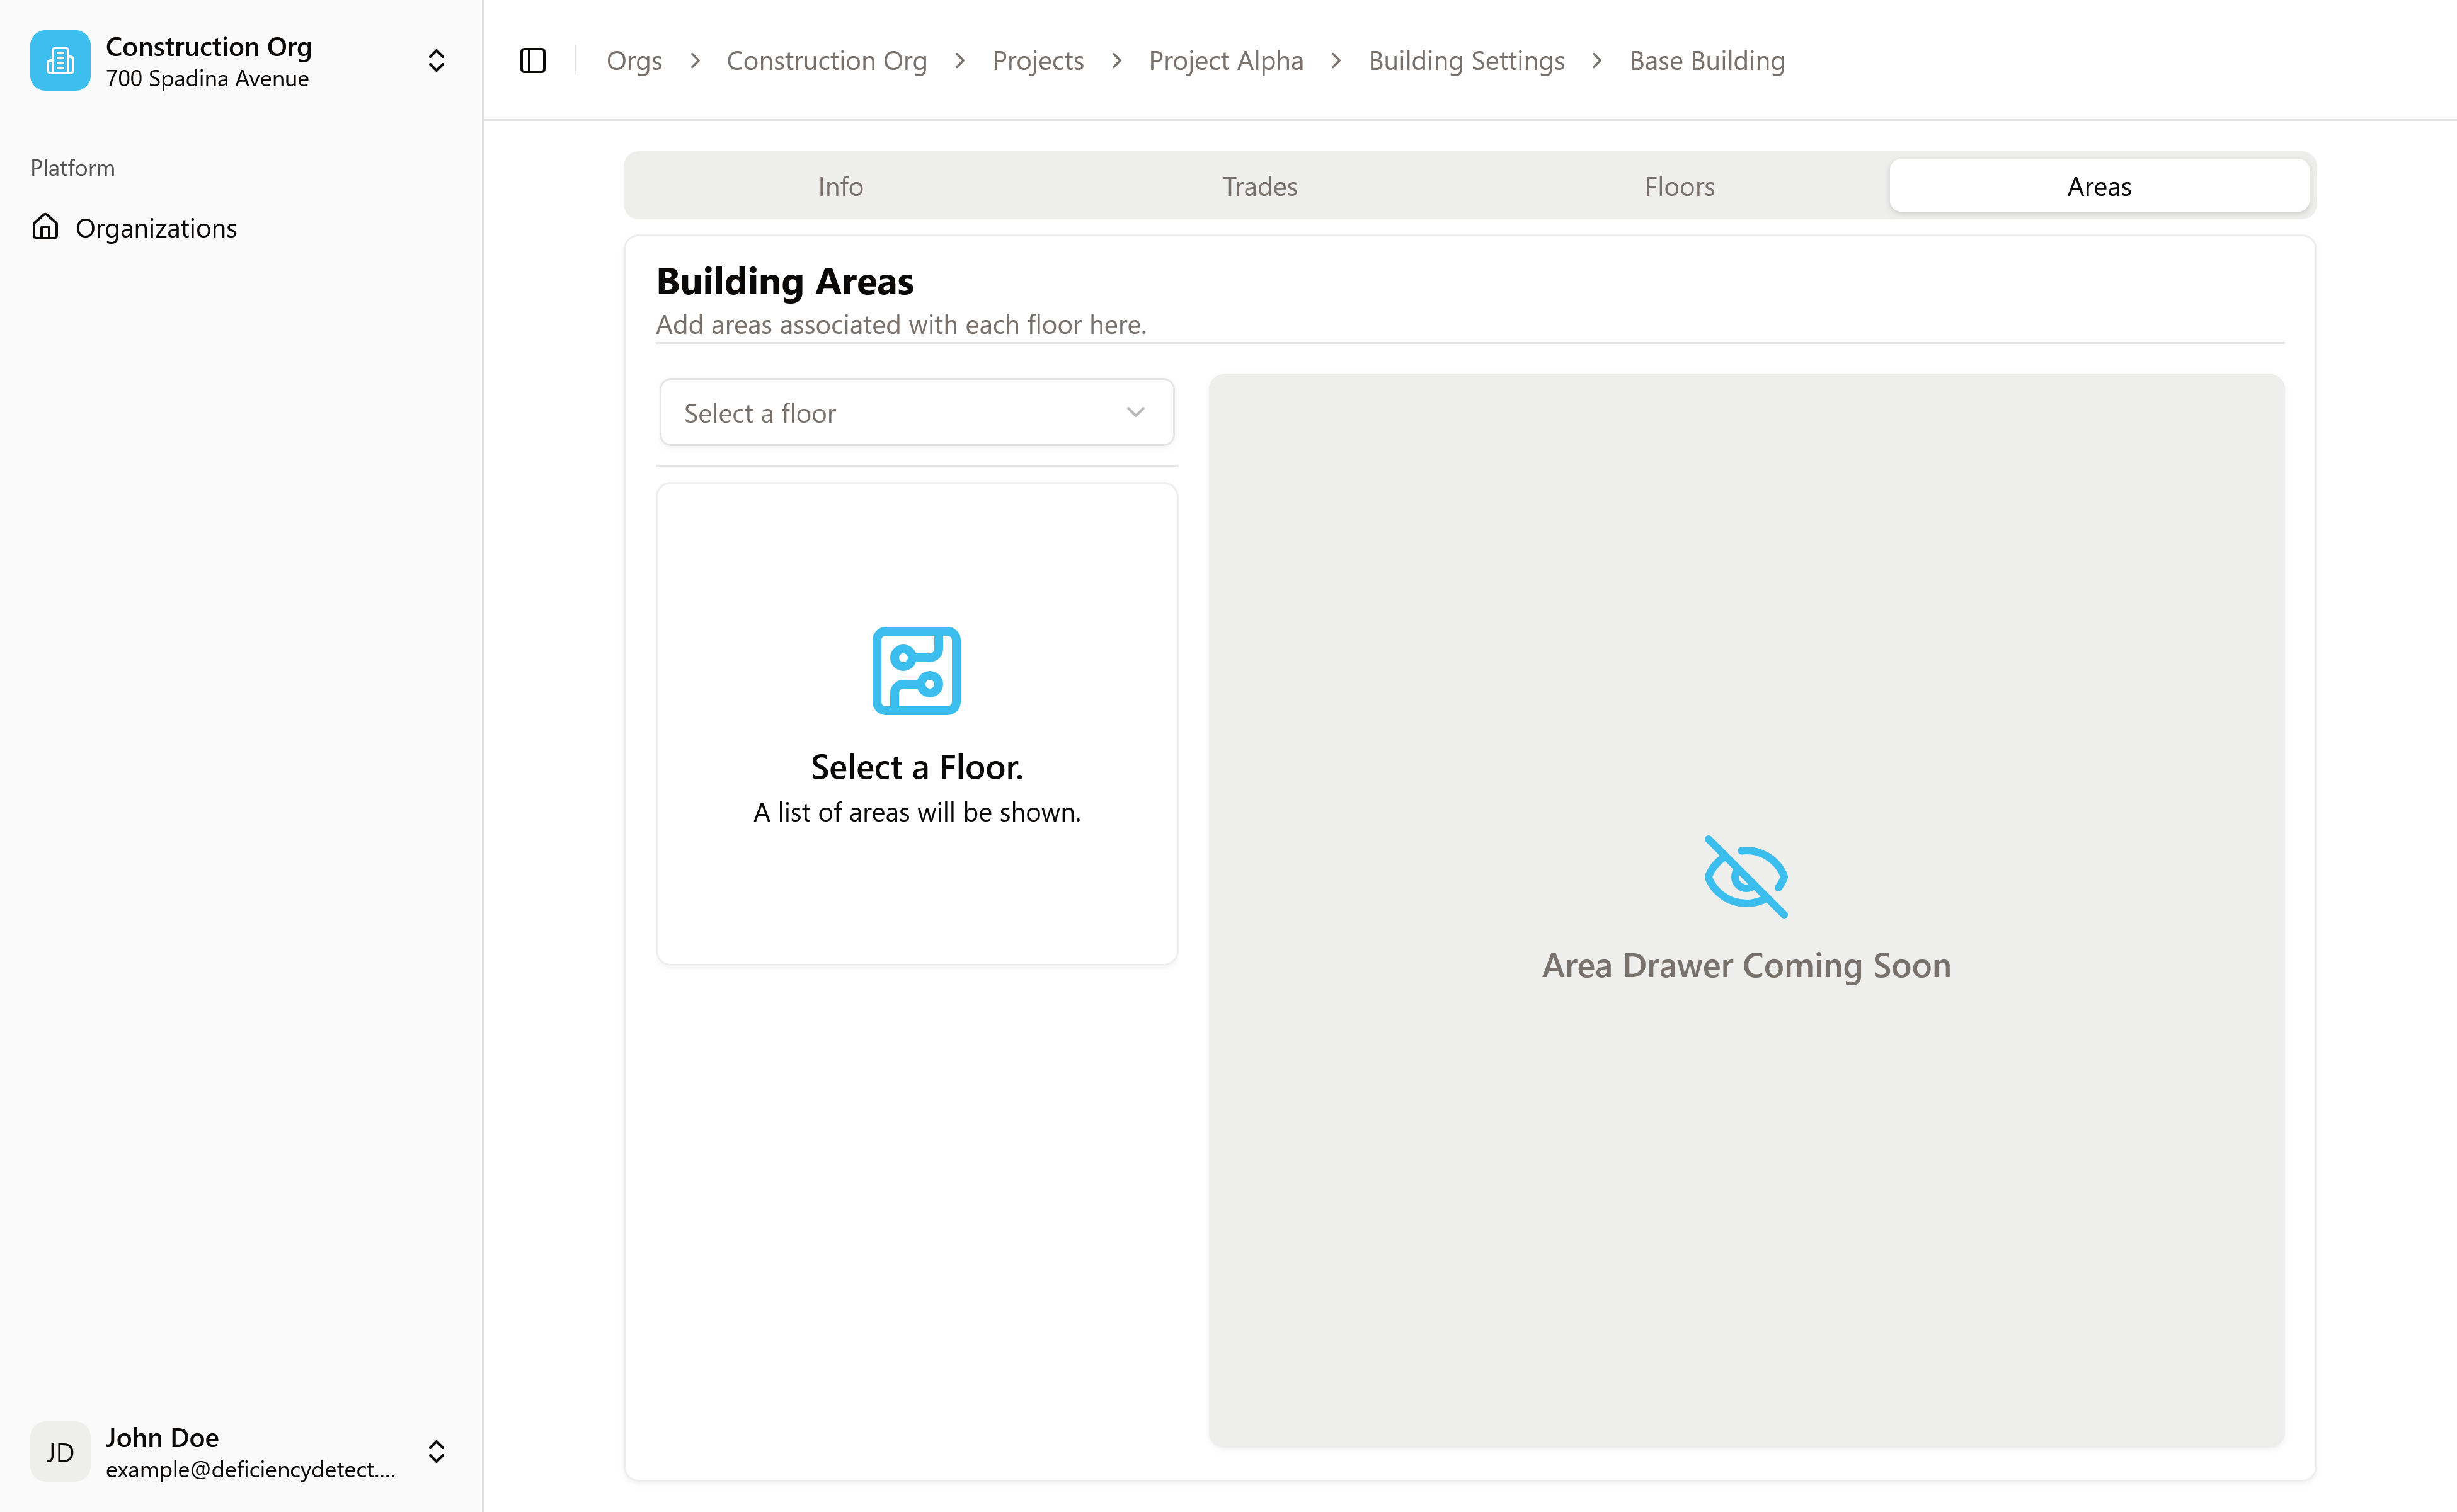The width and height of the screenshot is (2457, 1512).
Task: Click the Building Areas heading
Action: 785,281
